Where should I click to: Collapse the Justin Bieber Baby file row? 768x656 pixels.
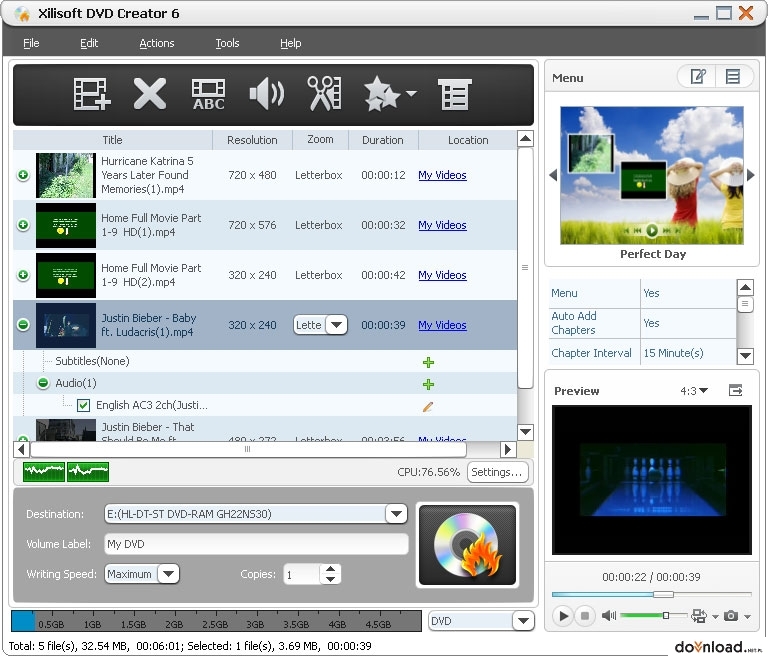23,324
